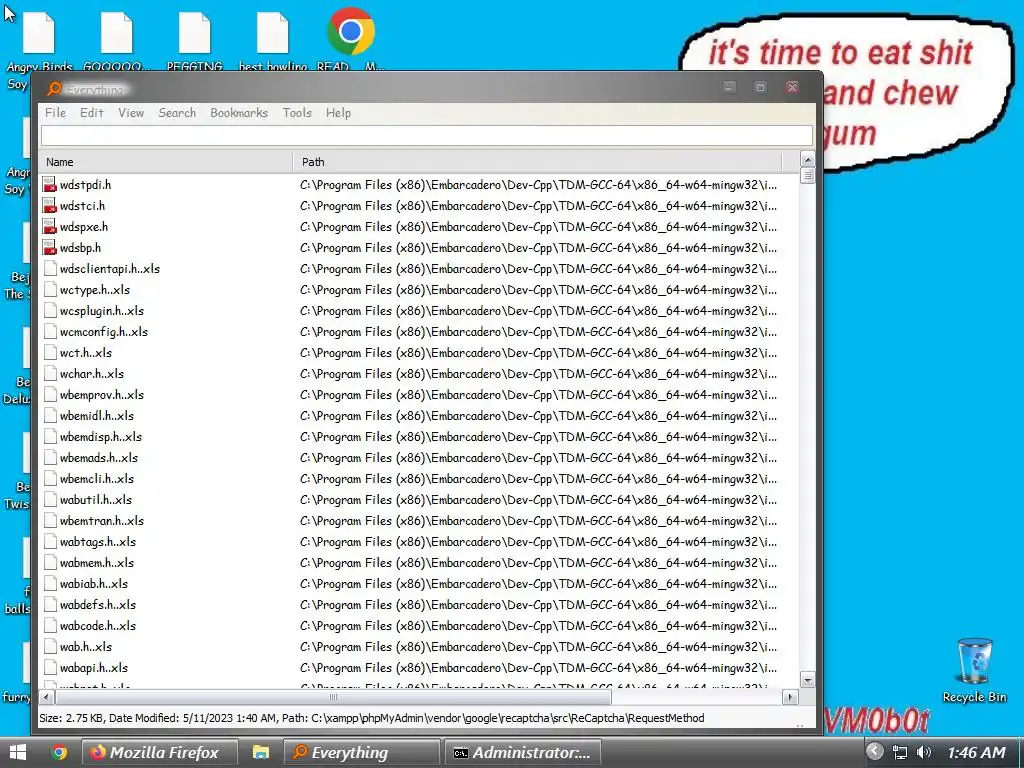1024x768 pixels.
Task: Open the Bookmarks menu
Action: [239, 113]
